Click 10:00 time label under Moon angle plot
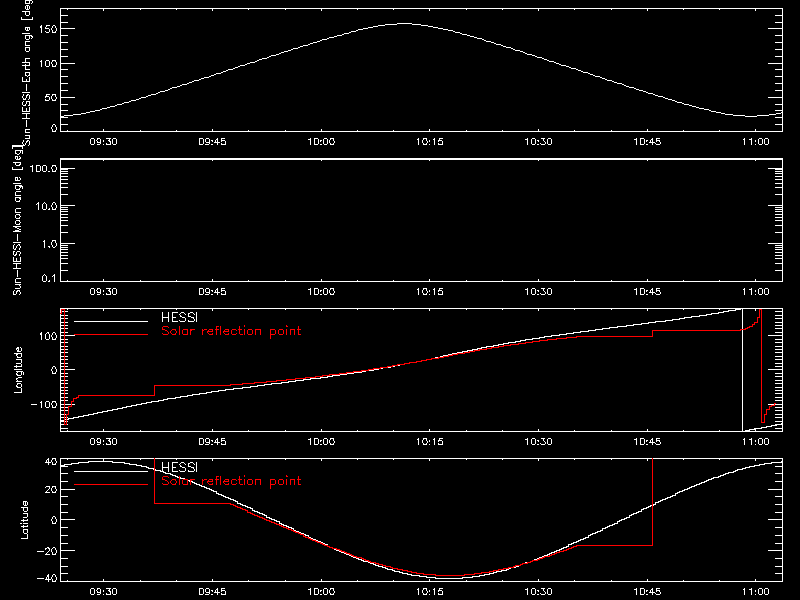Viewport: 800px width, 600px height. point(321,291)
